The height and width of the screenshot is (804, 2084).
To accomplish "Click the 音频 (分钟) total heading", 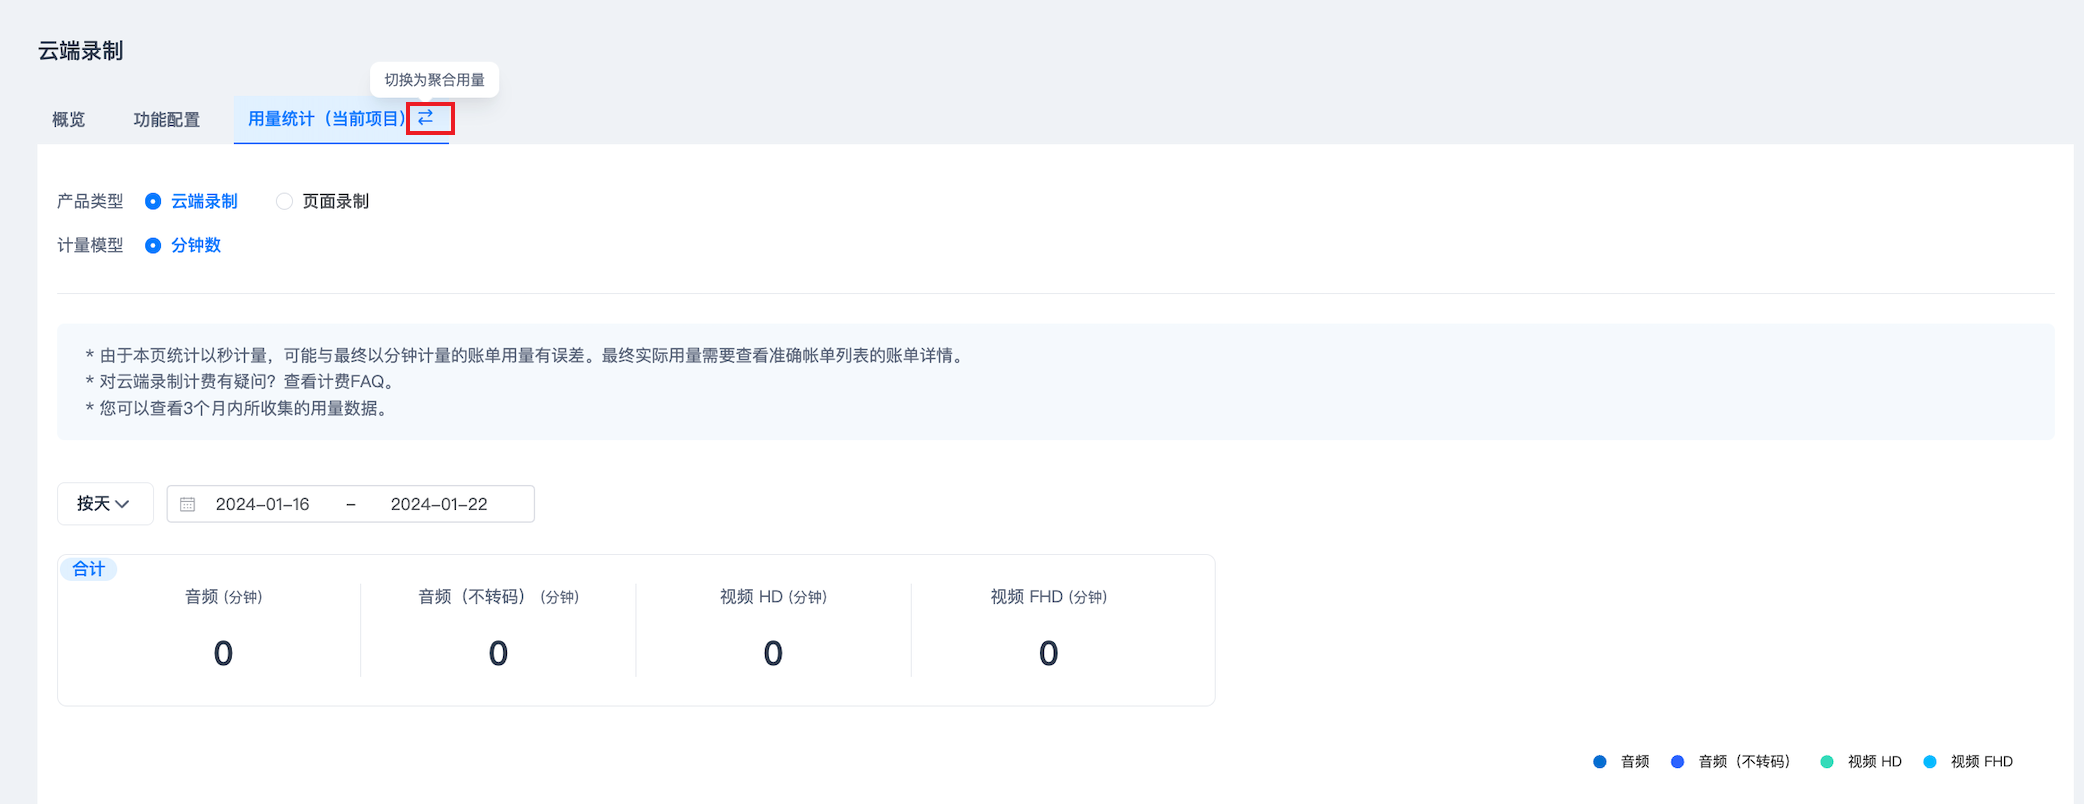I will (x=224, y=597).
